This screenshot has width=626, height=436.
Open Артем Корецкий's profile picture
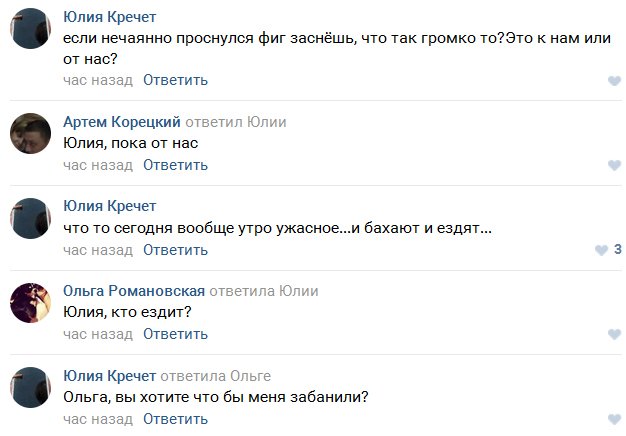[30, 133]
